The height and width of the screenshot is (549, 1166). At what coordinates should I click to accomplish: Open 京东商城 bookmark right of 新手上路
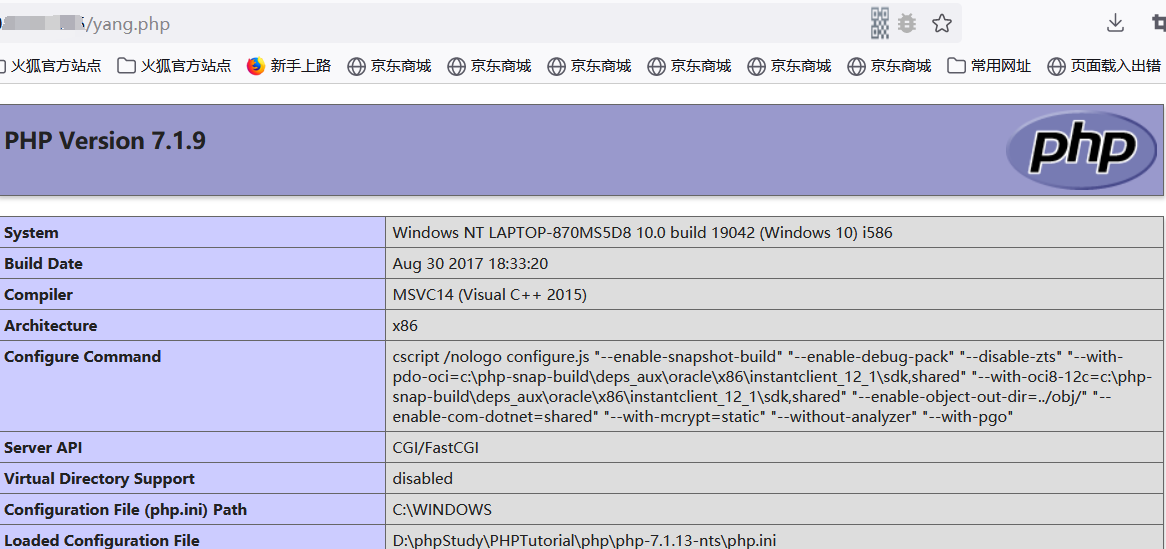point(389,66)
